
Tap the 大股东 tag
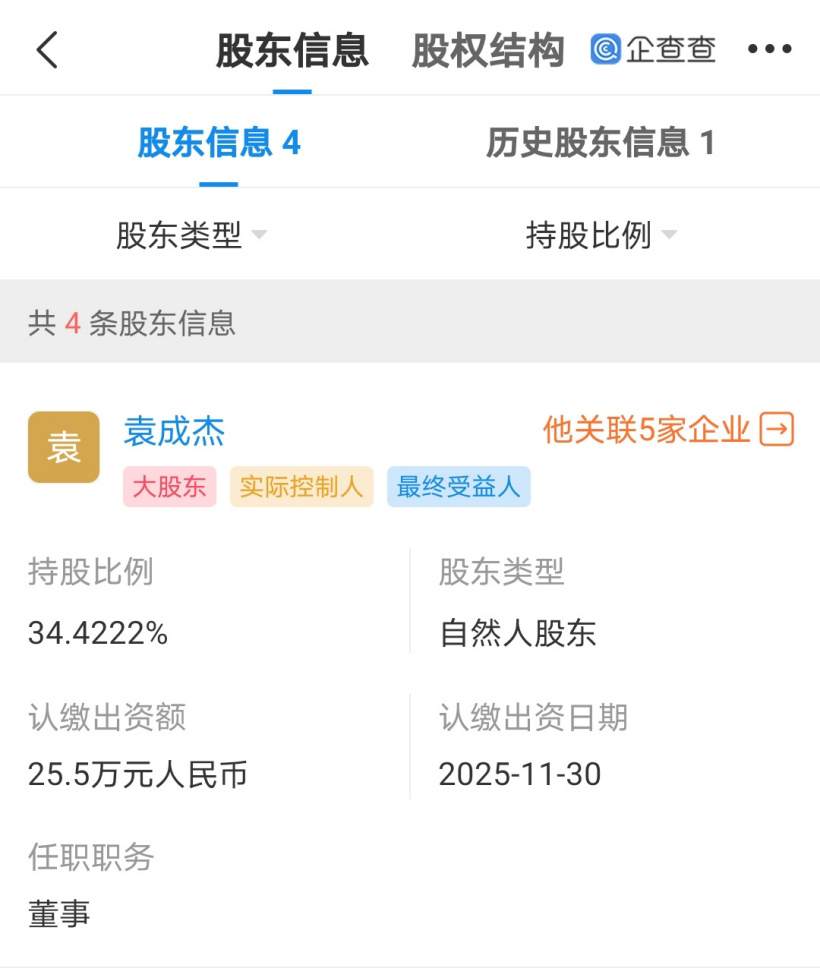click(169, 487)
